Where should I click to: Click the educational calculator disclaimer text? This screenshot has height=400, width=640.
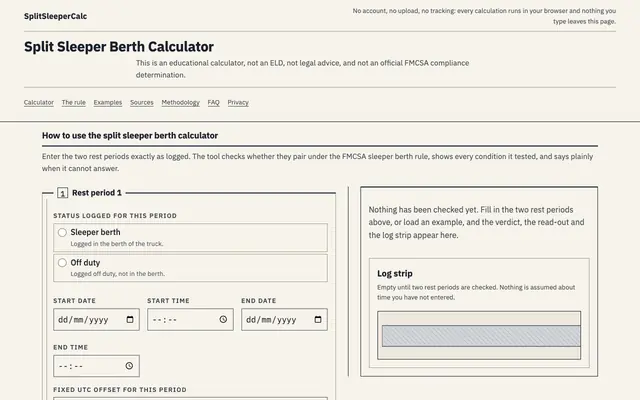(x=302, y=69)
